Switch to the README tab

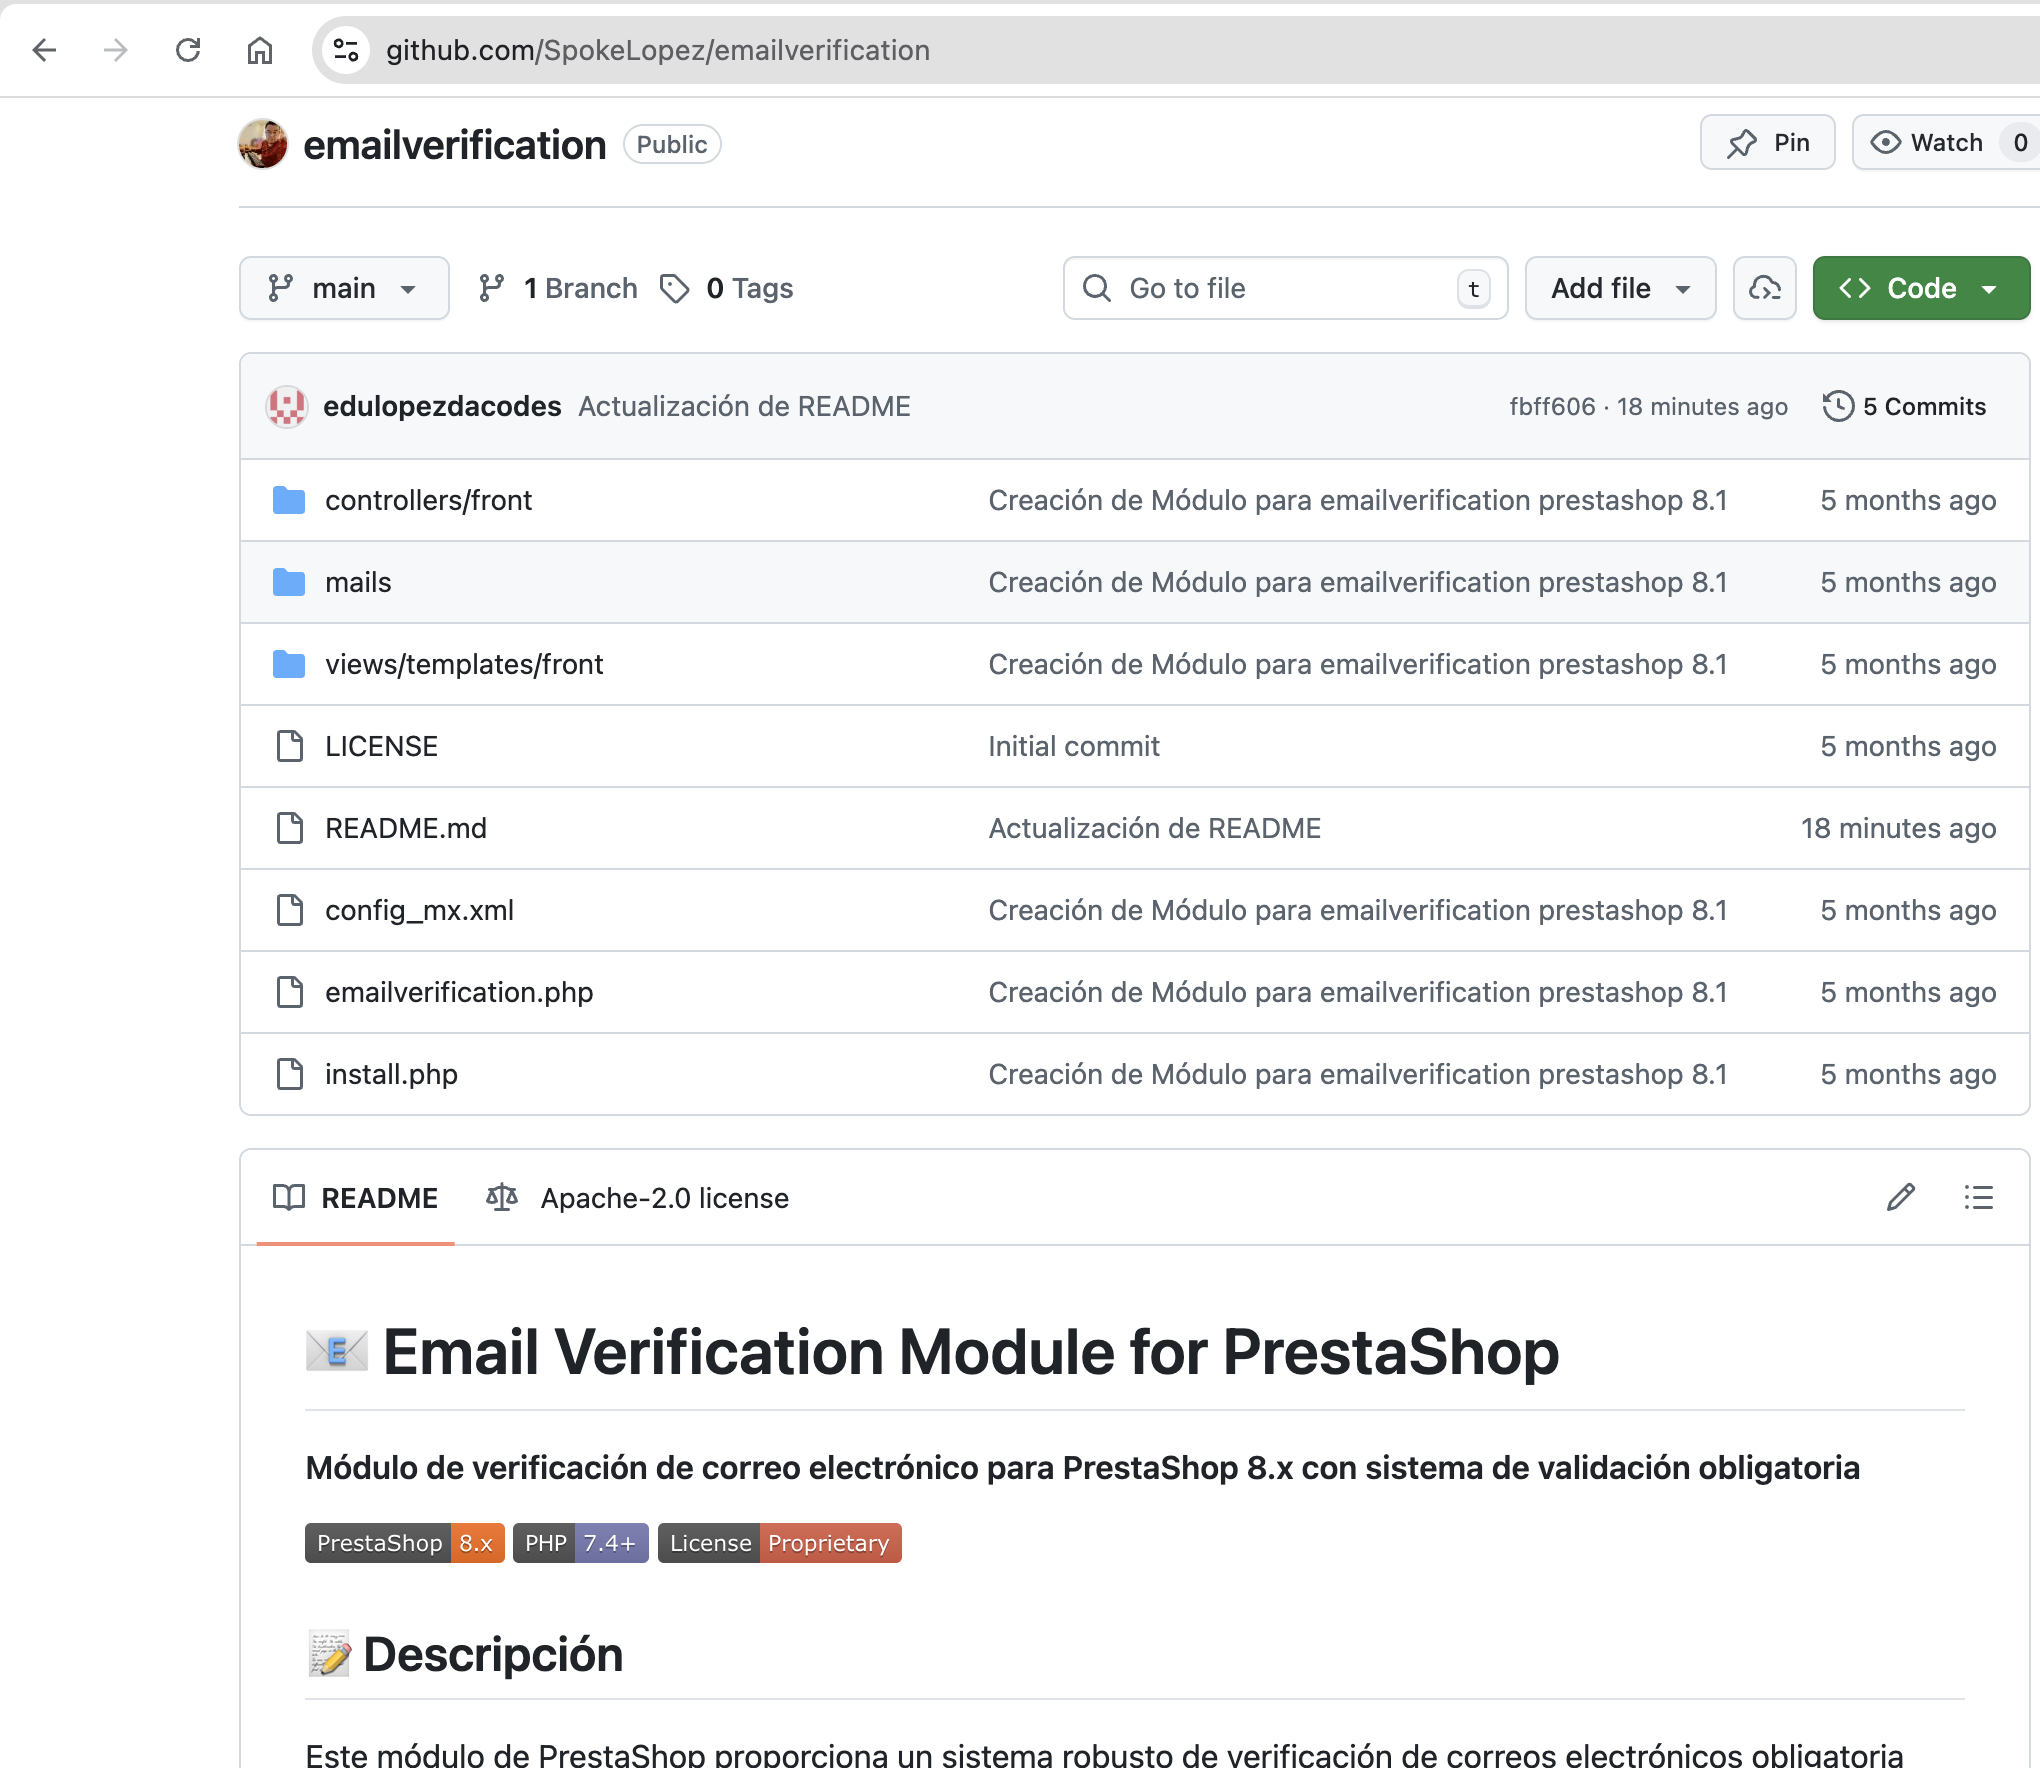click(x=379, y=1197)
